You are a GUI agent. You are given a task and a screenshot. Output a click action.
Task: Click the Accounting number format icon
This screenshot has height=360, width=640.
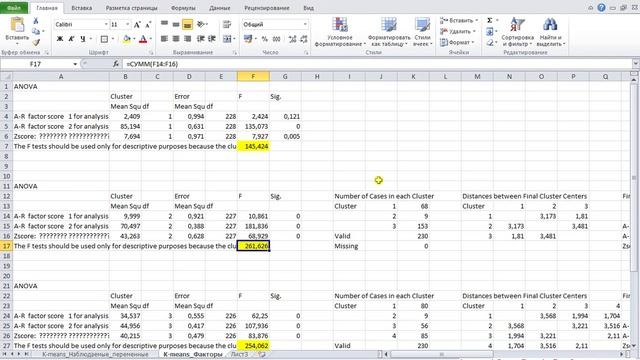[247, 39]
